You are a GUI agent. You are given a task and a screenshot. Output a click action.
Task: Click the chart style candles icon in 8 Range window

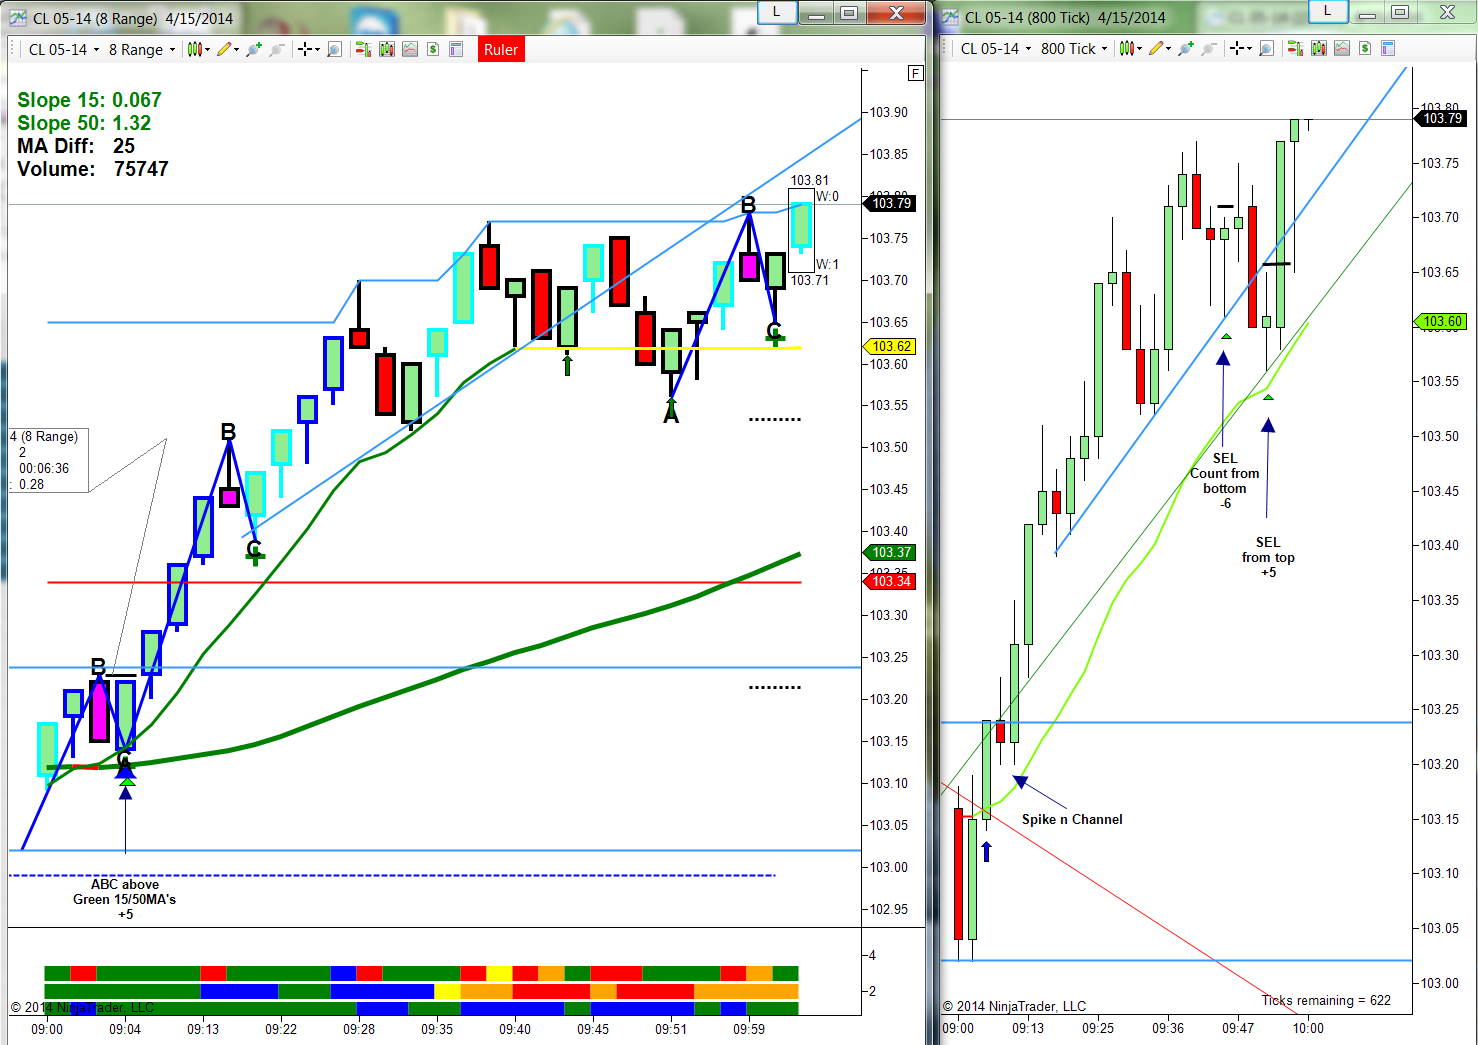click(194, 49)
